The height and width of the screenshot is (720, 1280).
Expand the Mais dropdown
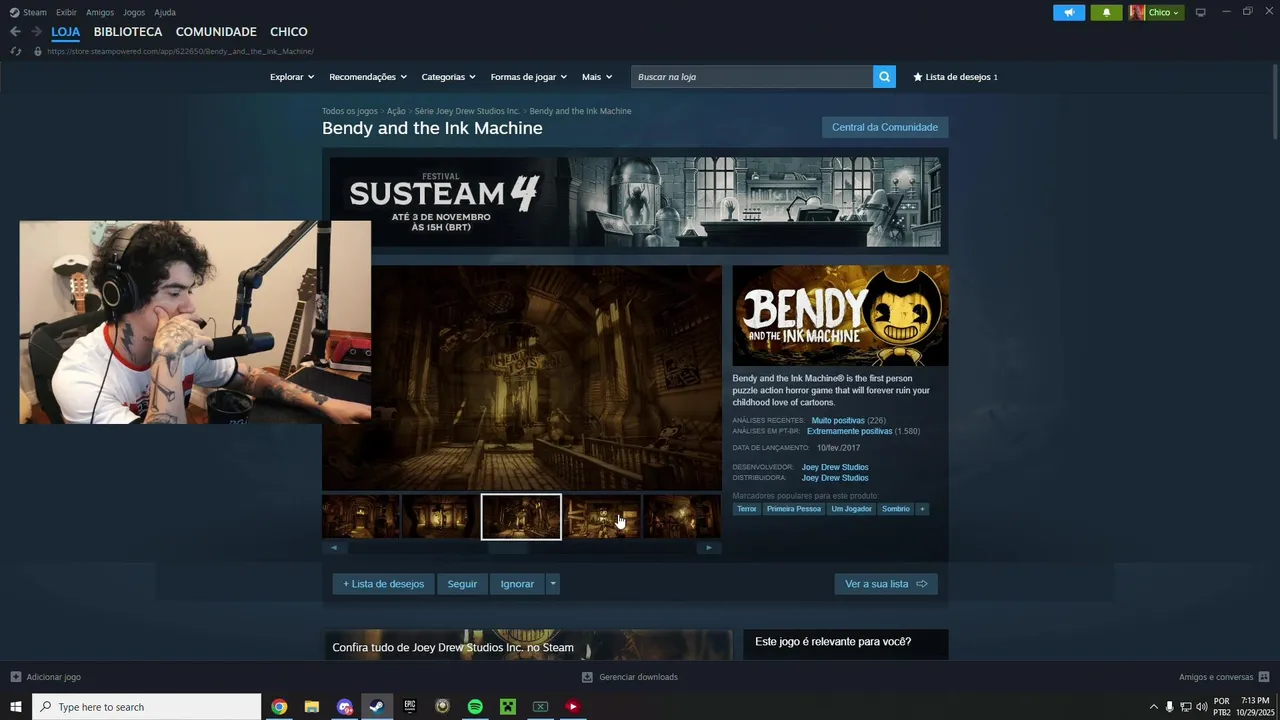click(597, 77)
